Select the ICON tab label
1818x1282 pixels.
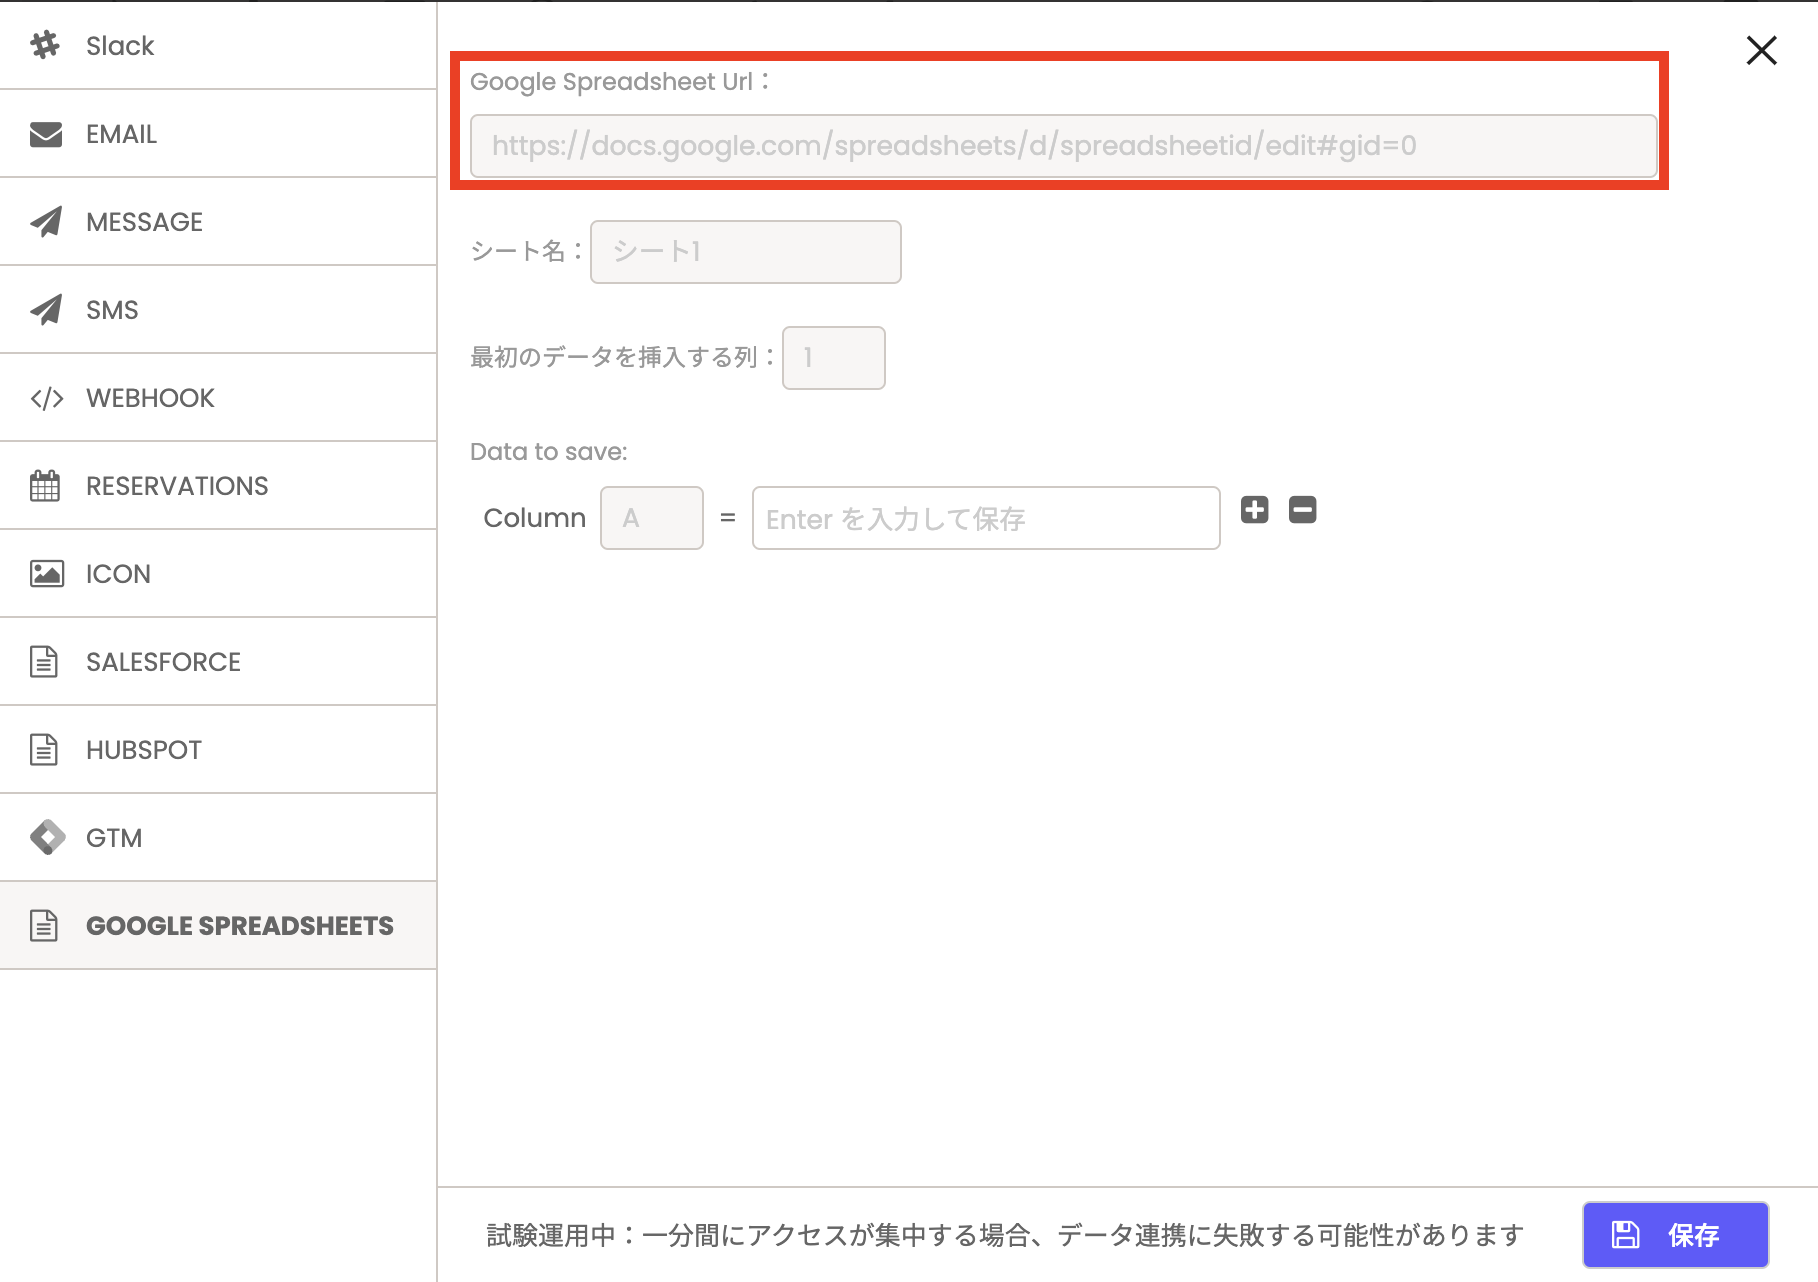[118, 574]
